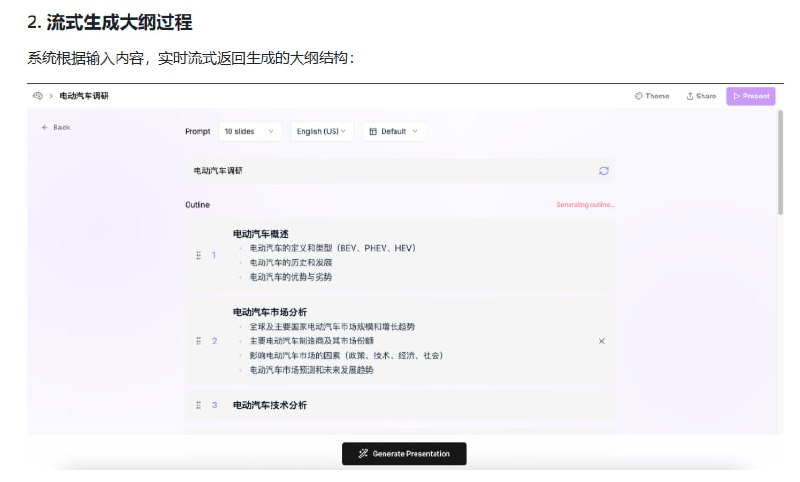Click the drag handle of outline item 2
800x482 pixels.
pos(199,341)
